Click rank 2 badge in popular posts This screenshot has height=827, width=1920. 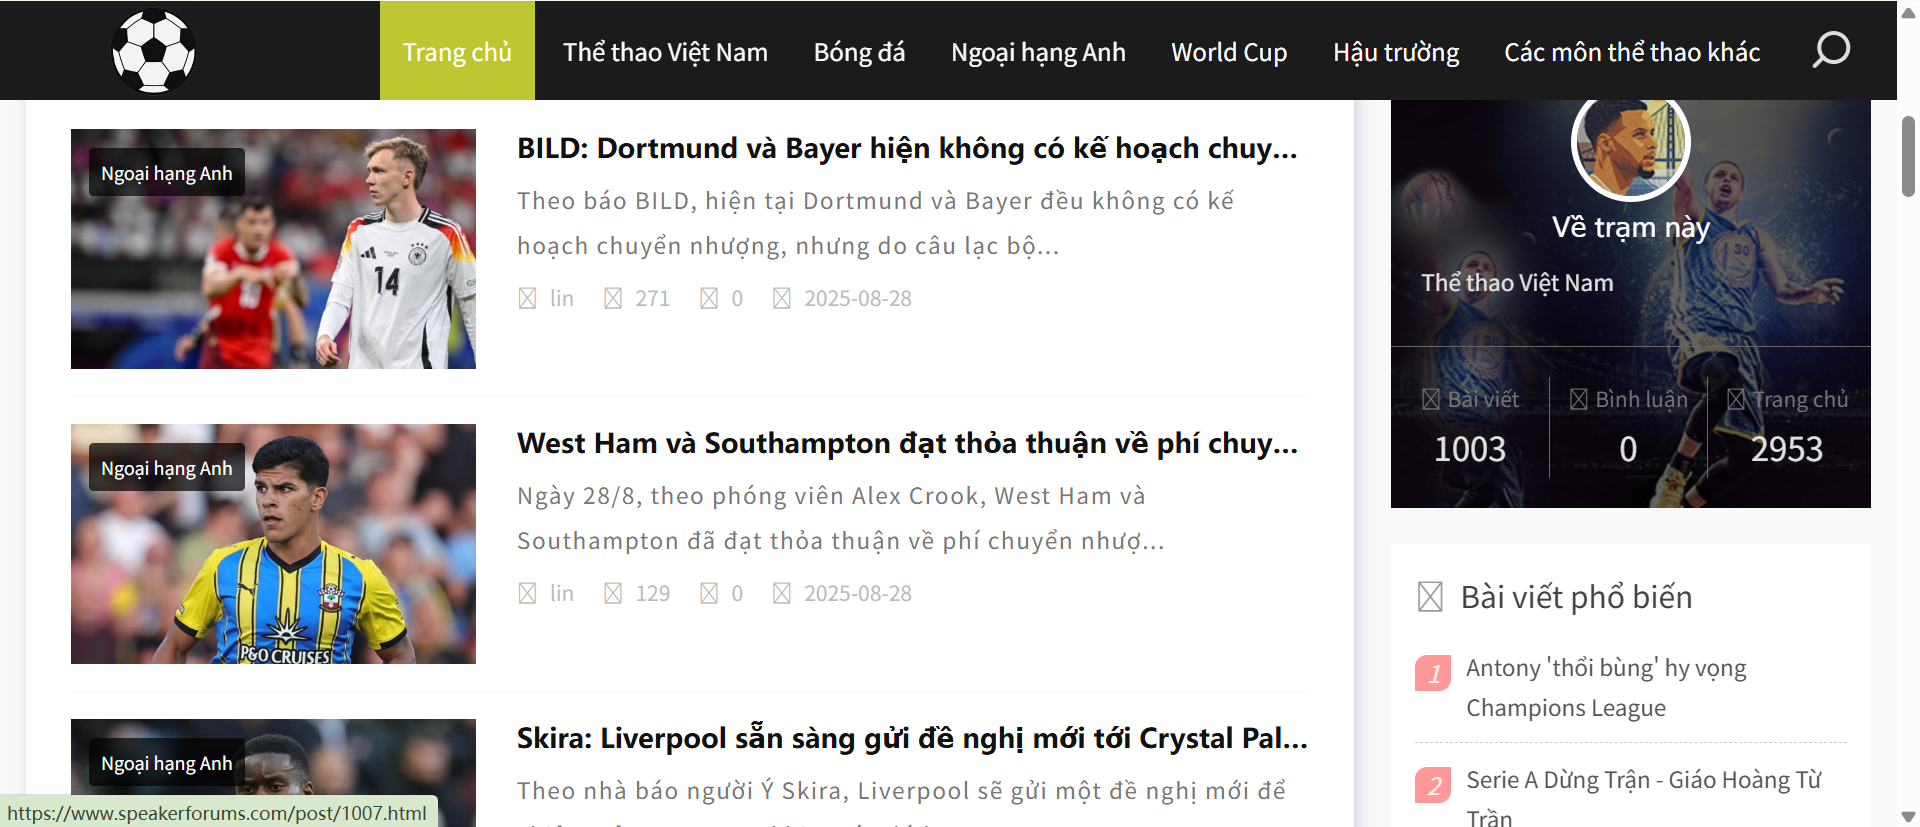coord(1434,785)
